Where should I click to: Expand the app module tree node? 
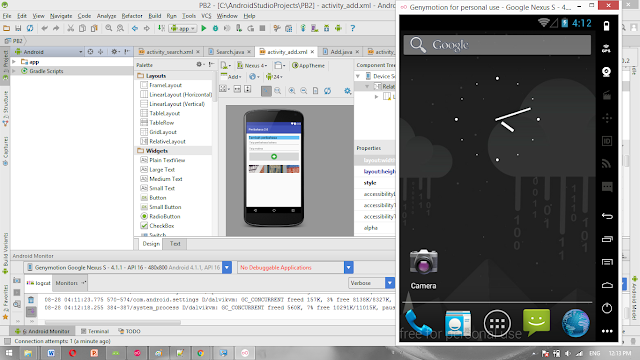(14, 62)
